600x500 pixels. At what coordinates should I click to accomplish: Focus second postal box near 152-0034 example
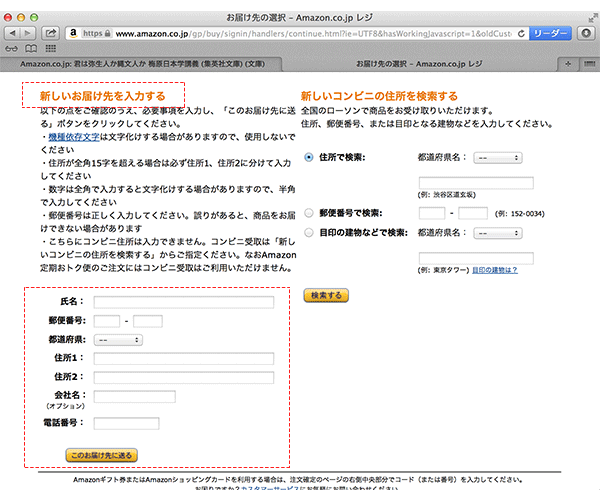[x=473, y=213]
